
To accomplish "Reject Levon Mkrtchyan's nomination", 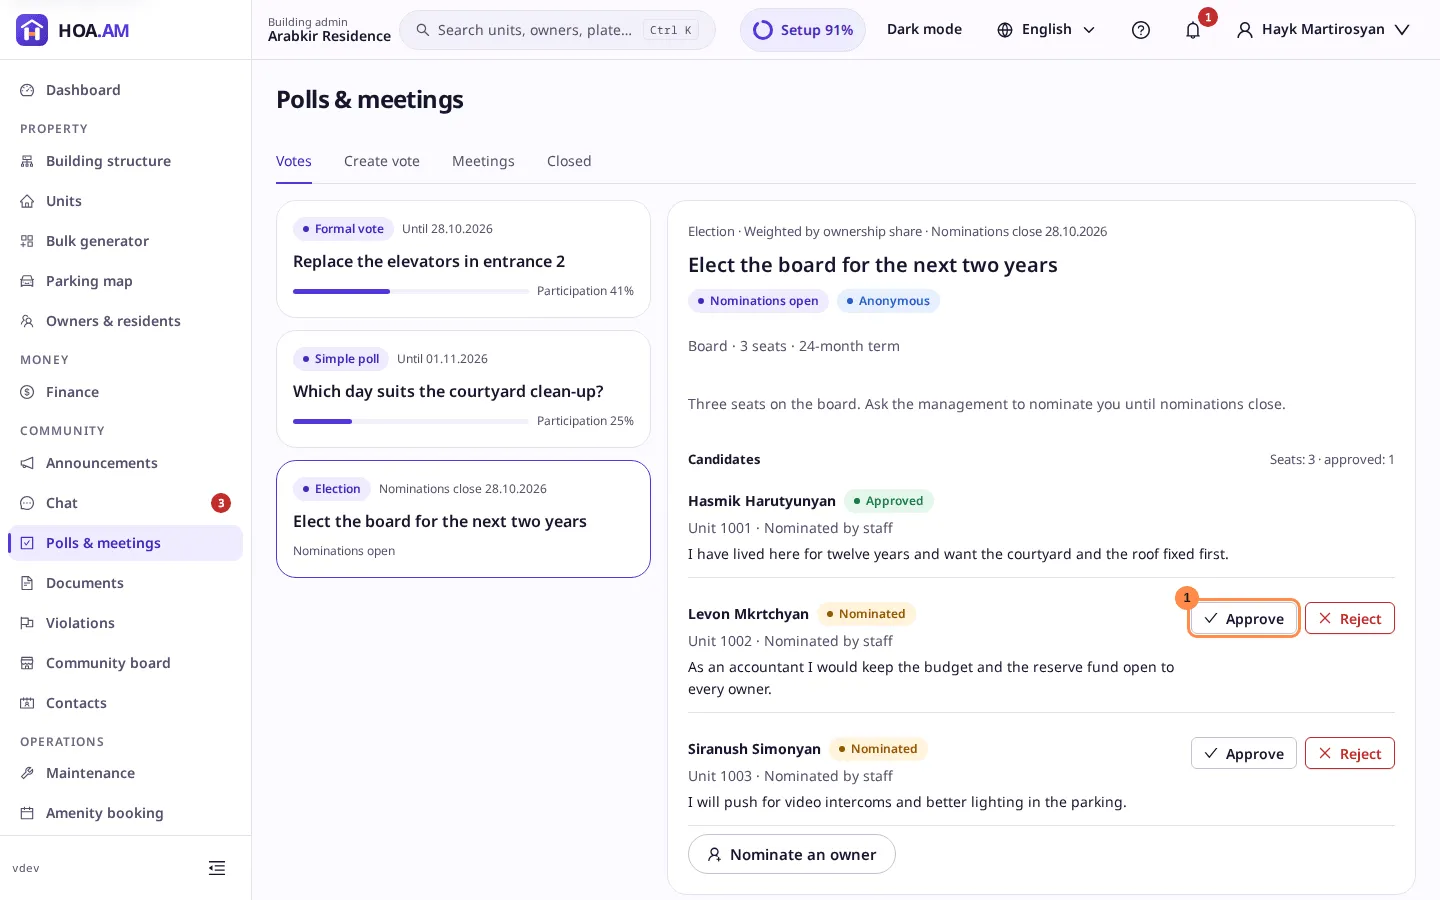I will (1350, 619).
